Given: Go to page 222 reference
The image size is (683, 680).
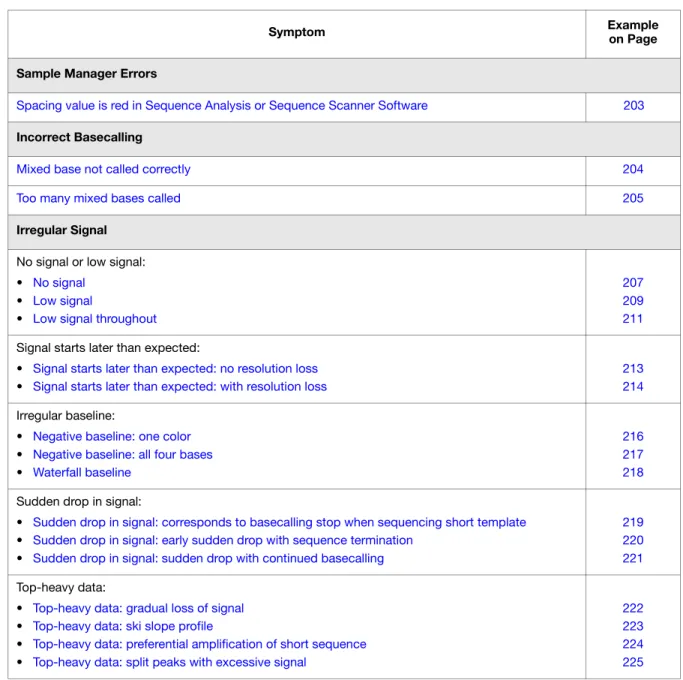Looking at the screenshot, I should [633, 608].
